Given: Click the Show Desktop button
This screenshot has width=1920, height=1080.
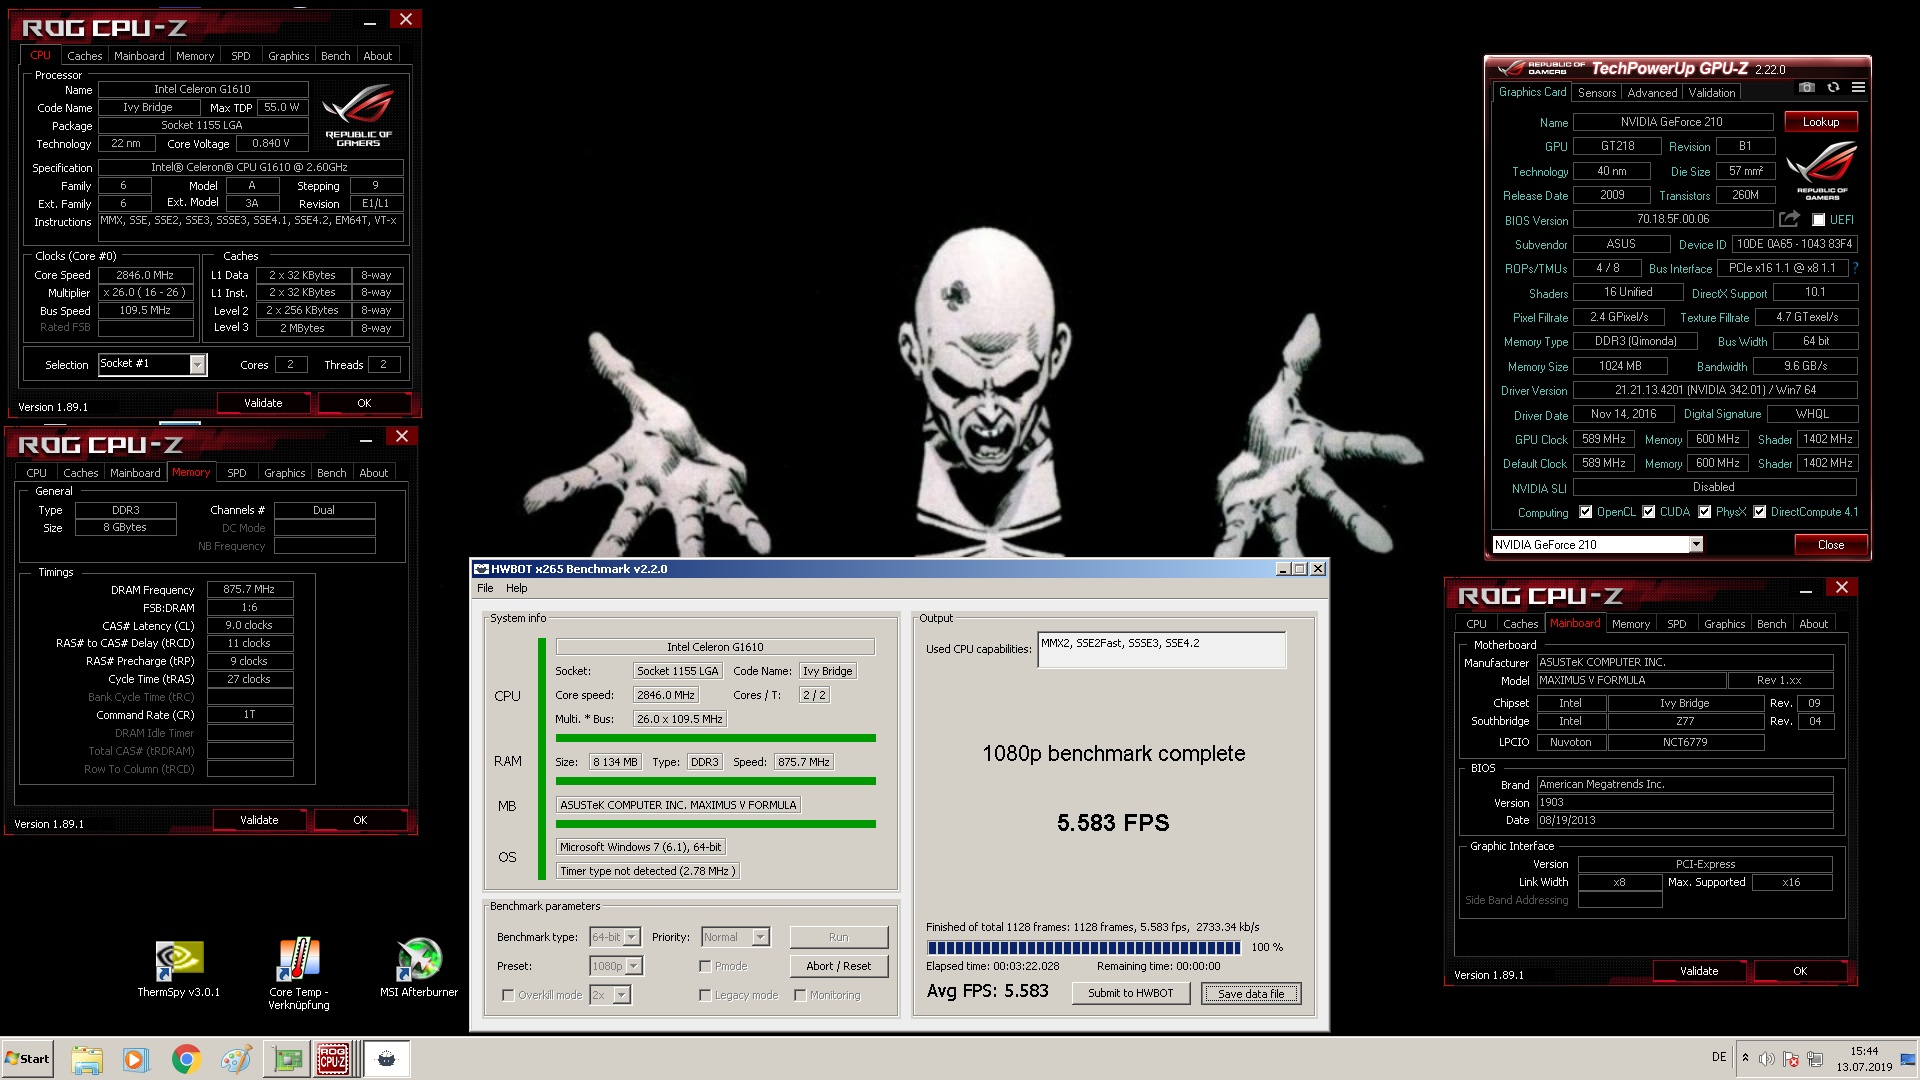Looking at the screenshot, I should 1909,1059.
